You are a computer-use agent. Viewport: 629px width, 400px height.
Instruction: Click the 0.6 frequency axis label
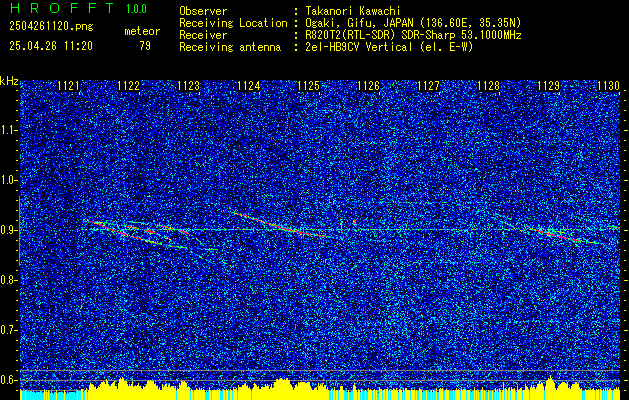click(x=9, y=380)
